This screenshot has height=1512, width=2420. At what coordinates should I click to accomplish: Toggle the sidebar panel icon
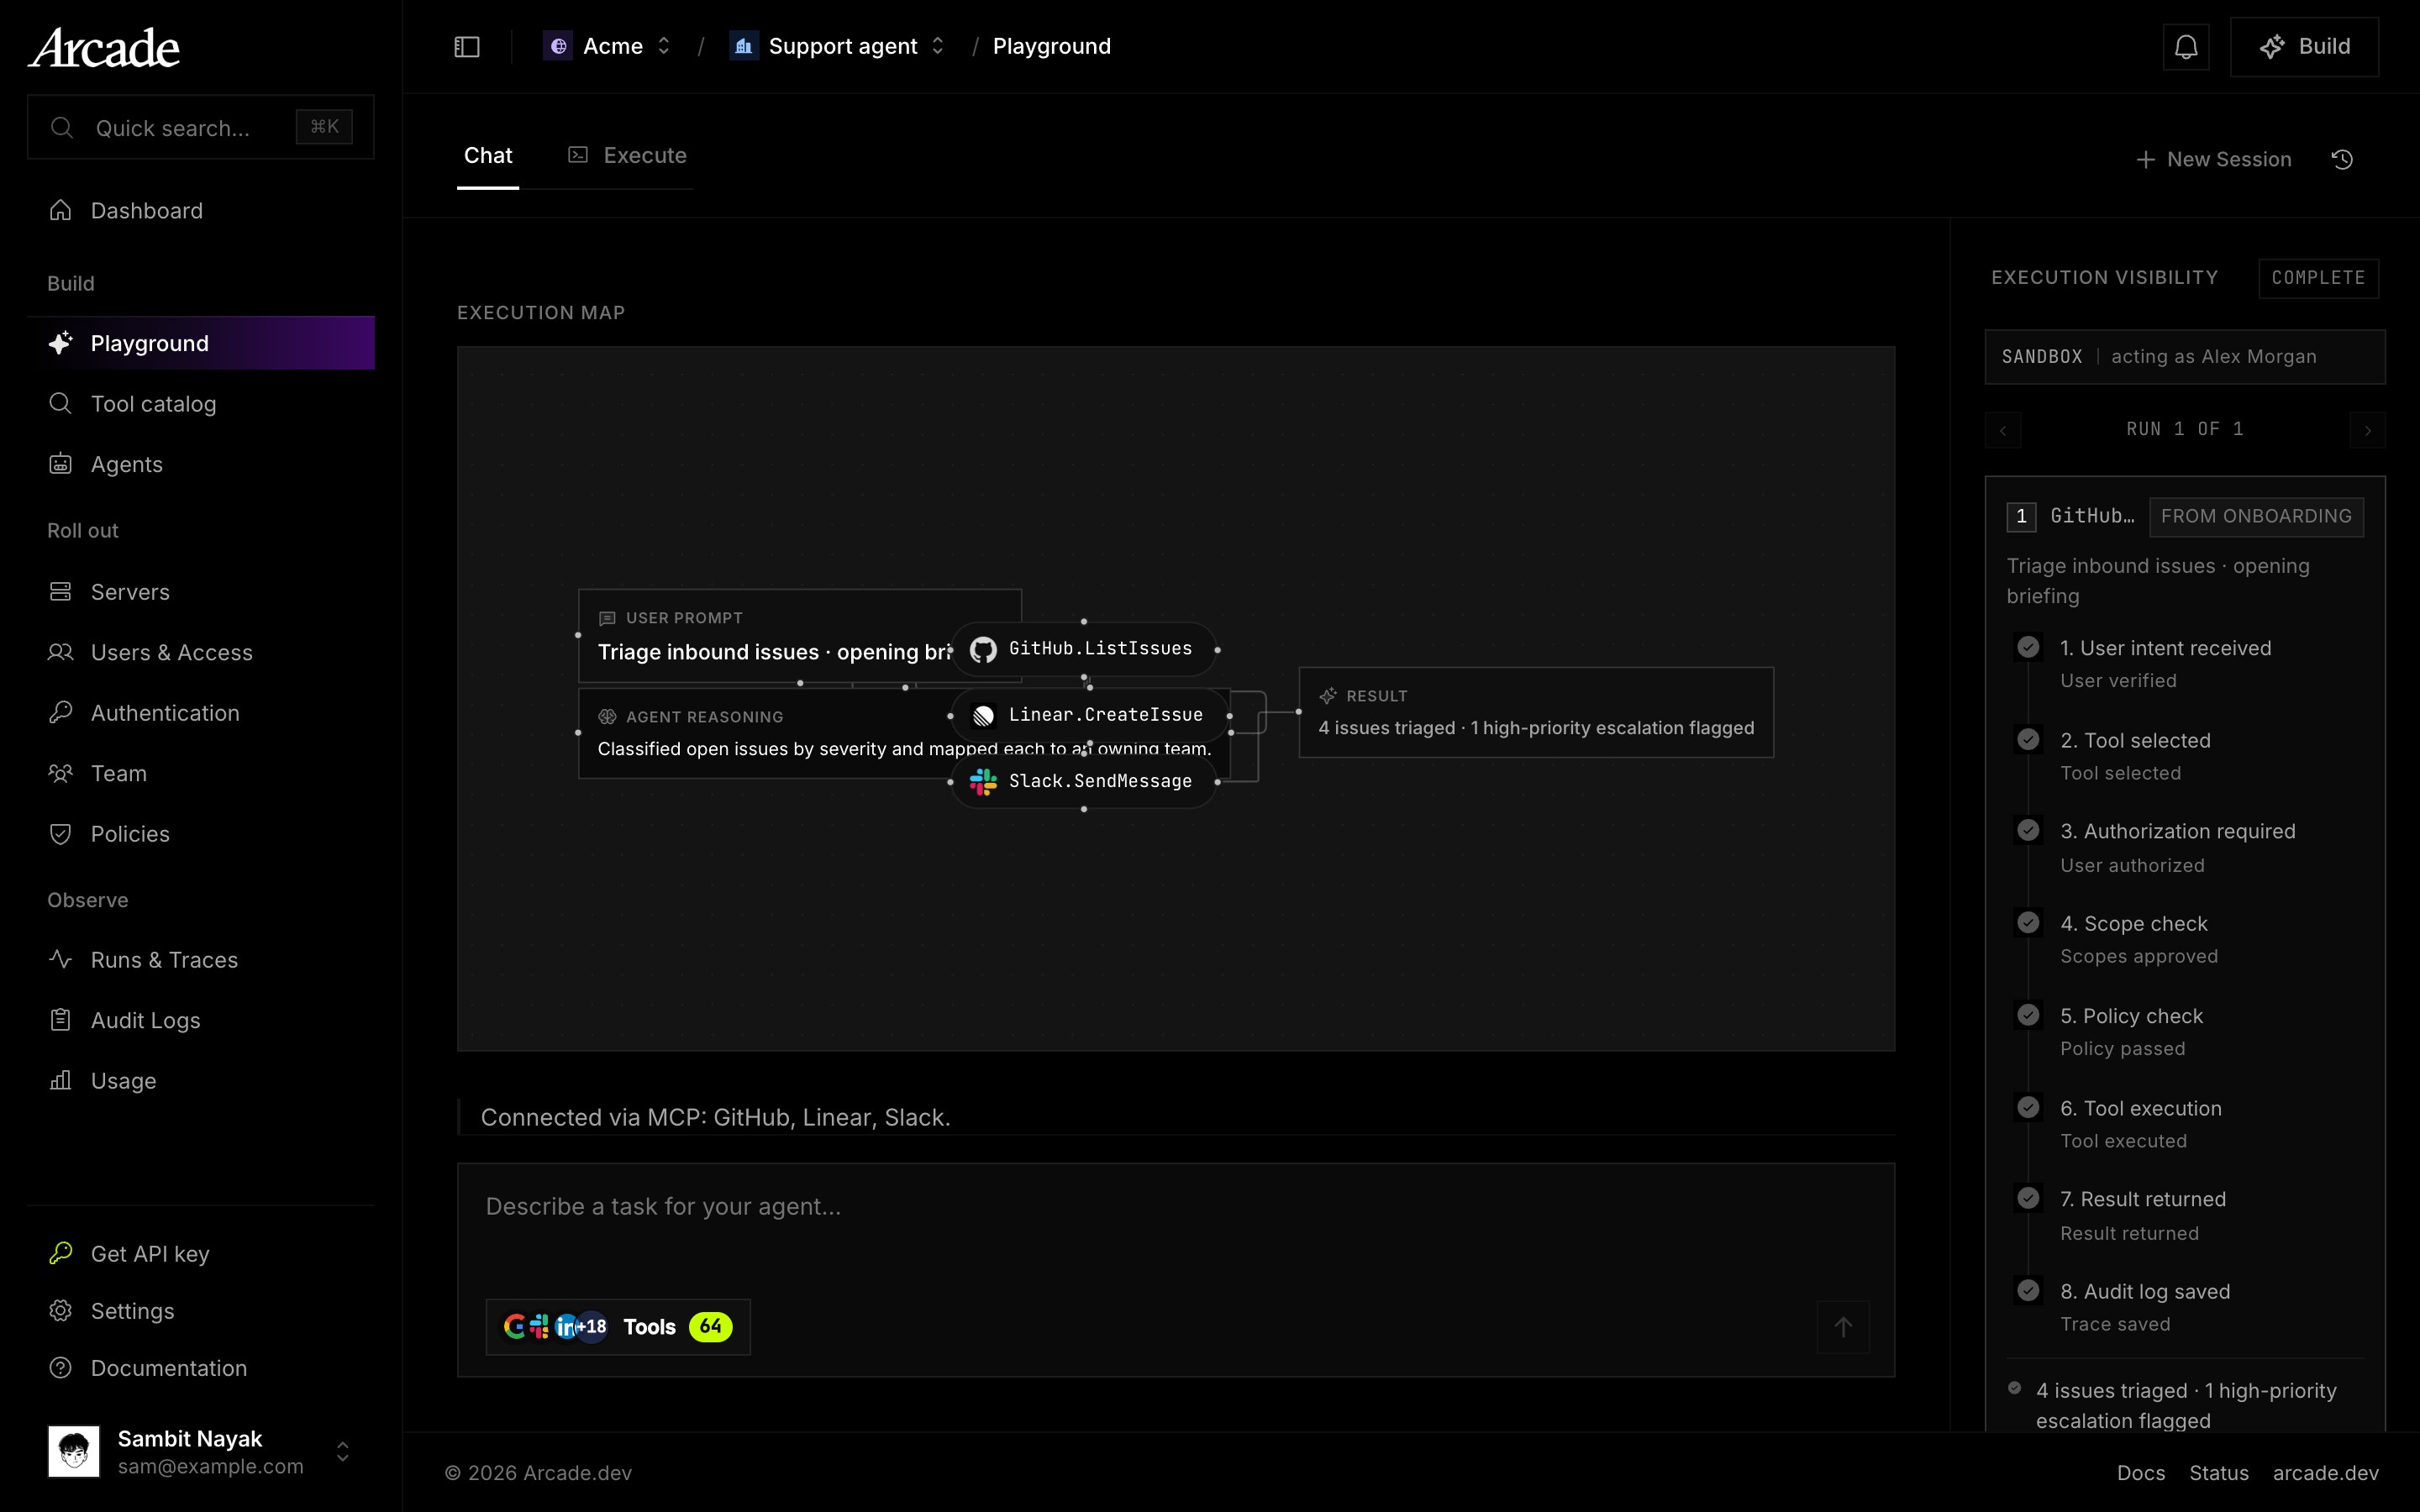coord(467,47)
